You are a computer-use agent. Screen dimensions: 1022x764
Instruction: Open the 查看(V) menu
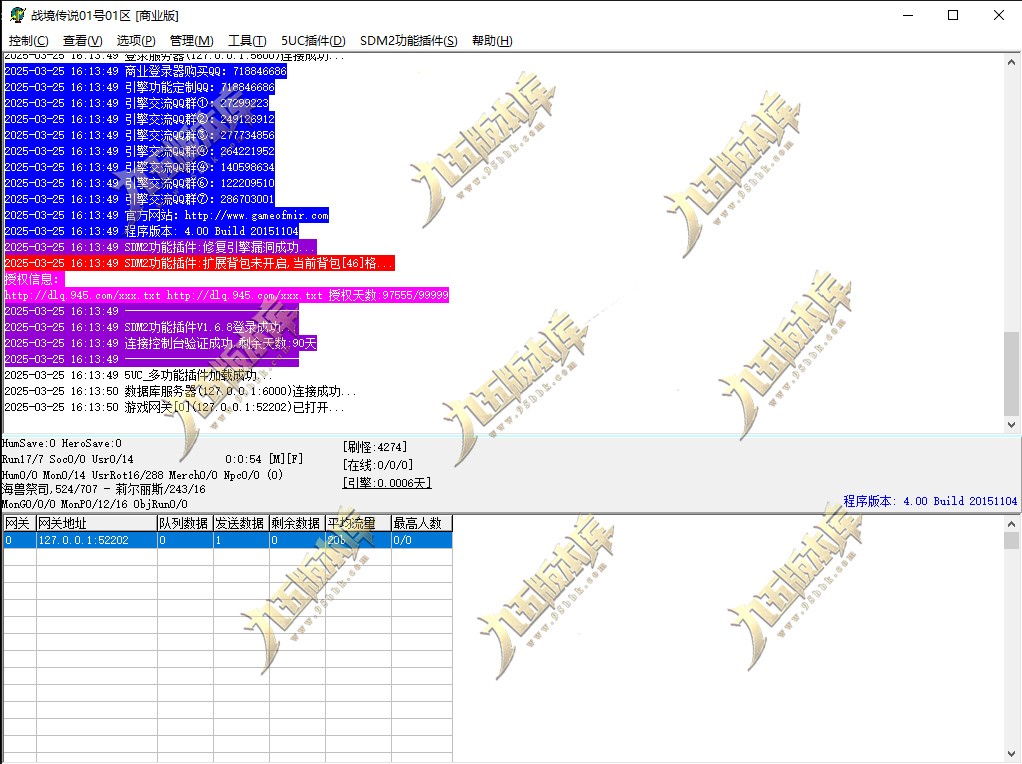point(82,40)
